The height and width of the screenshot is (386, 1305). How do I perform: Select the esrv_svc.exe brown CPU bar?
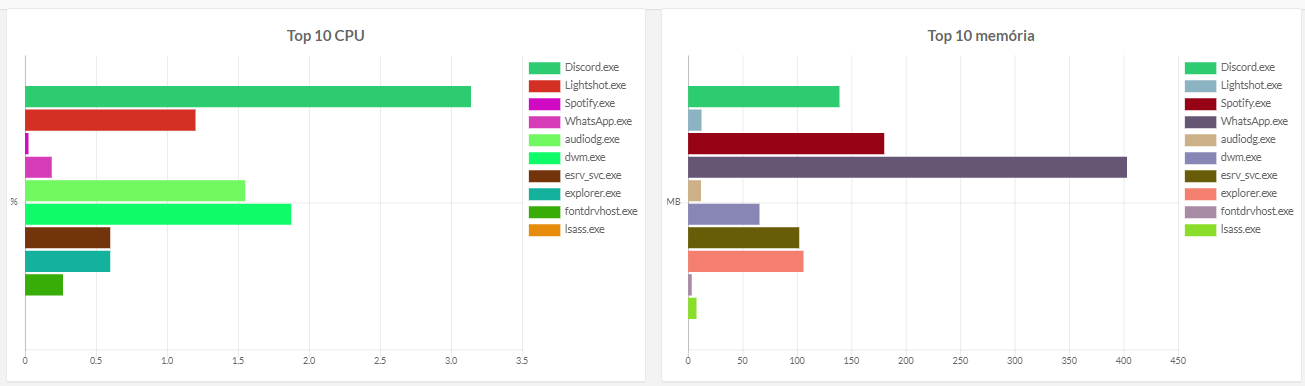tap(67, 238)
